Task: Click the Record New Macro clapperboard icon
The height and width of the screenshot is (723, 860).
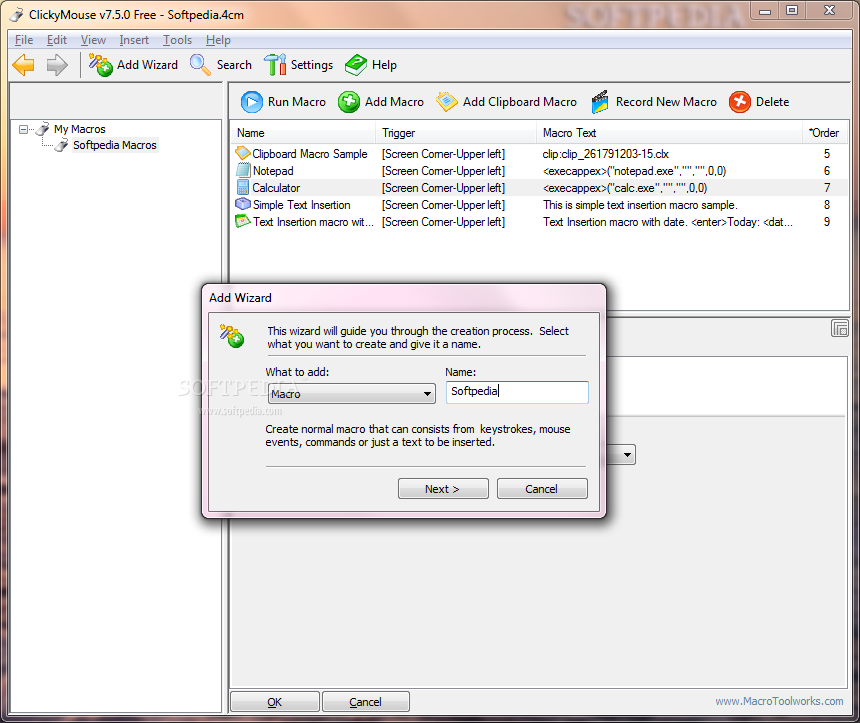Action: click(599, 102)
